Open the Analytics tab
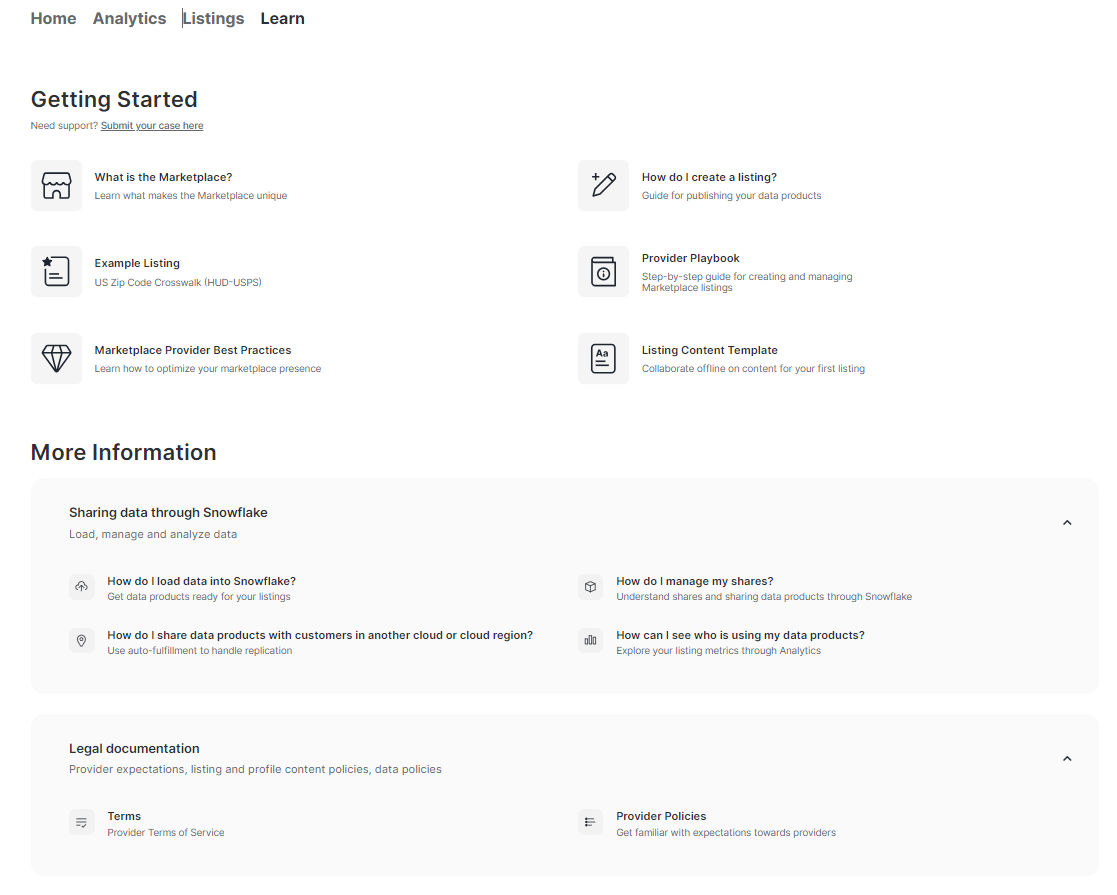The width and height of the screenshot is (1117, 895). [129, 18]
